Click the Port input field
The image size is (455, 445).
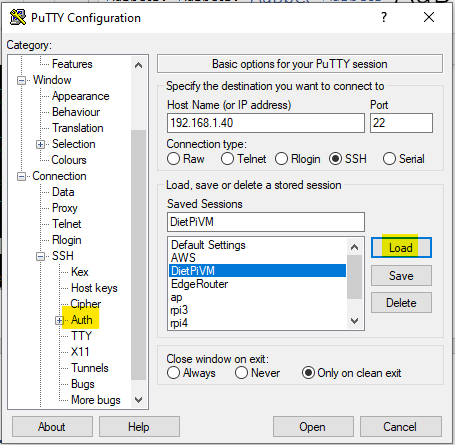click(401, 123)
